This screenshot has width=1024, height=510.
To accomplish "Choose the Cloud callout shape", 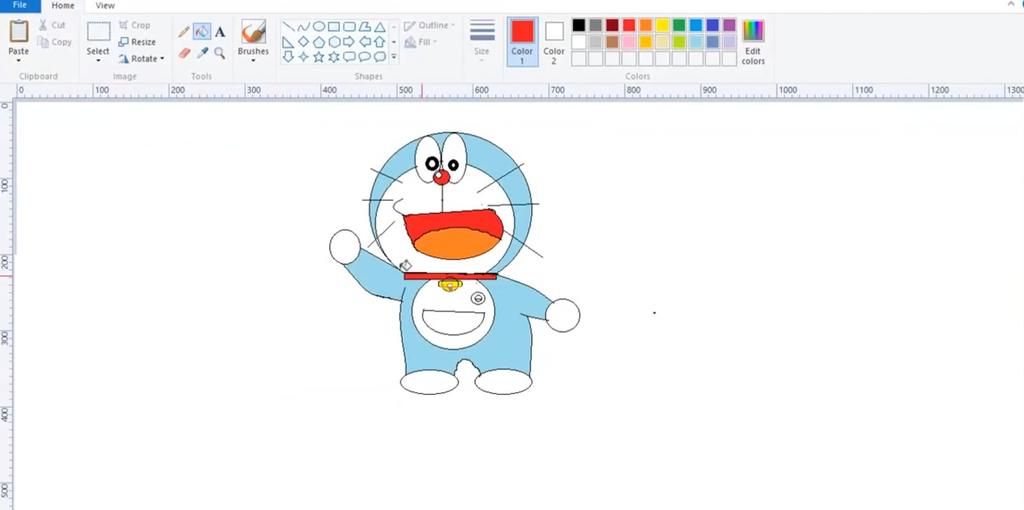I will point(379,57).
